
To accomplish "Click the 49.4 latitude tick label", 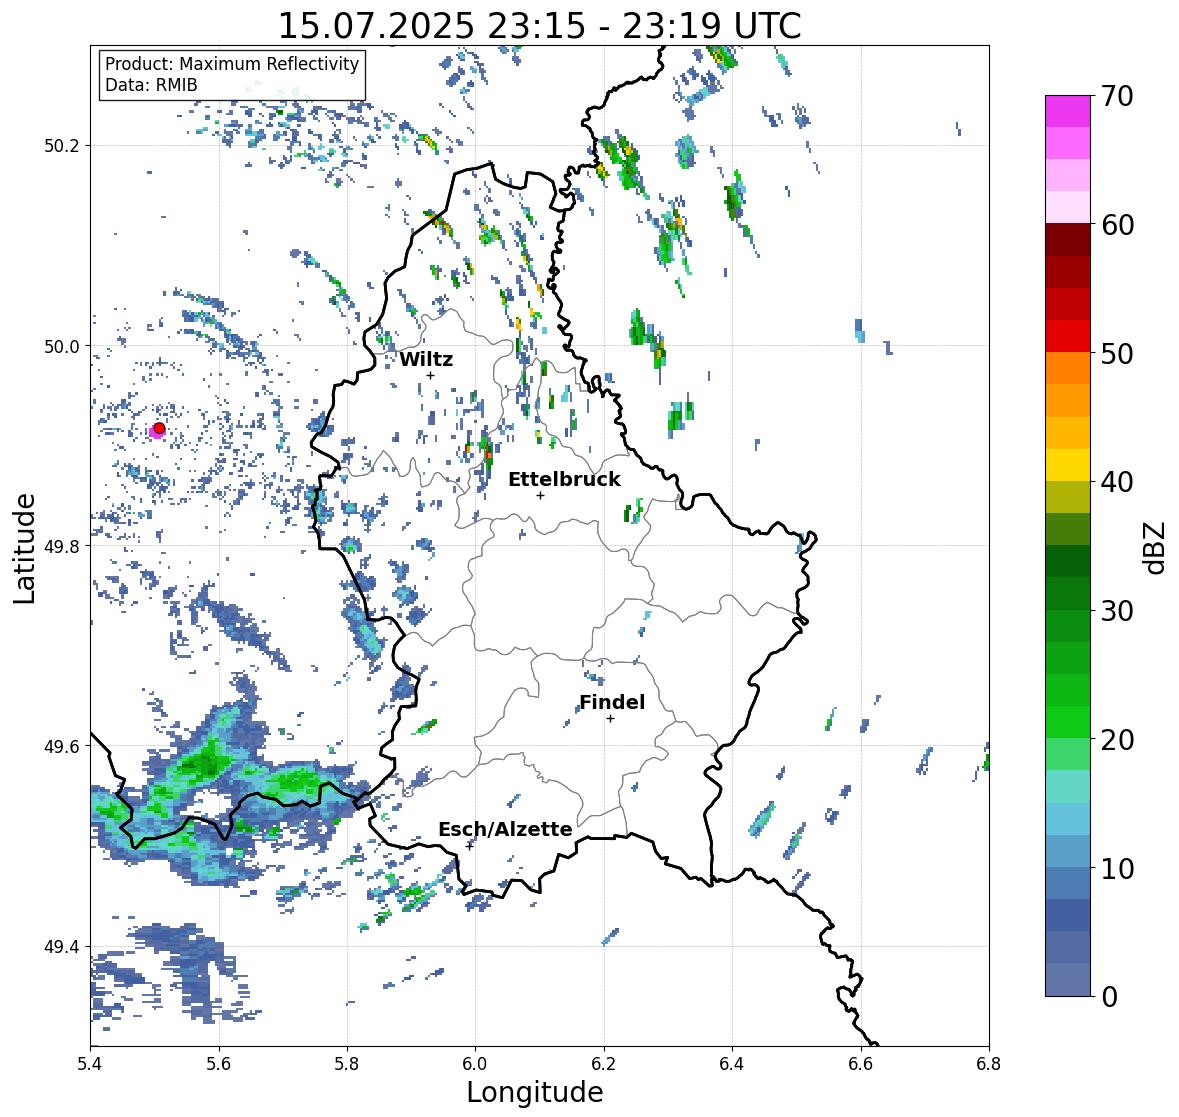I will [62, 947].
